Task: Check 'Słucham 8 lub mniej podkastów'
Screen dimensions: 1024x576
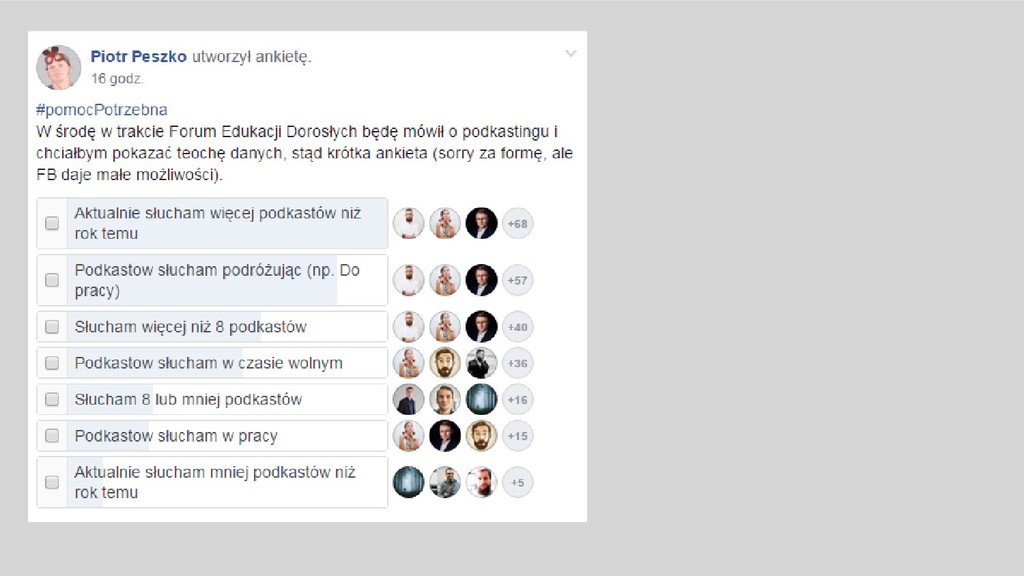Action: (52, 399)
